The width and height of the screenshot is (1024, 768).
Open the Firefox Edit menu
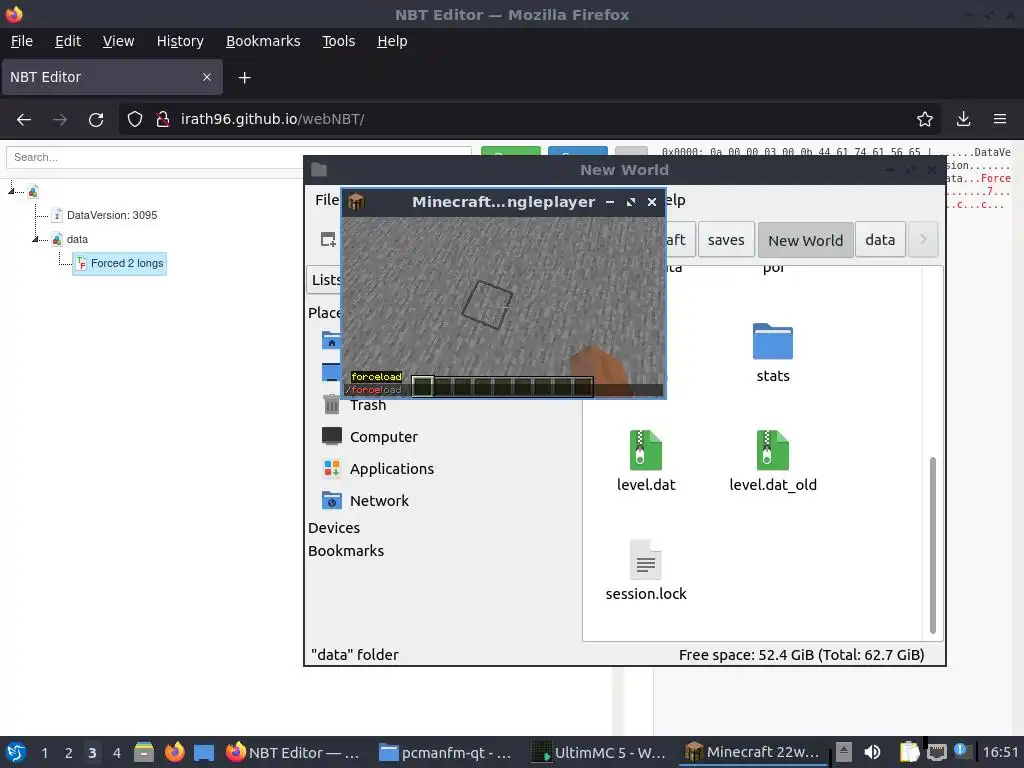(68, 41)
